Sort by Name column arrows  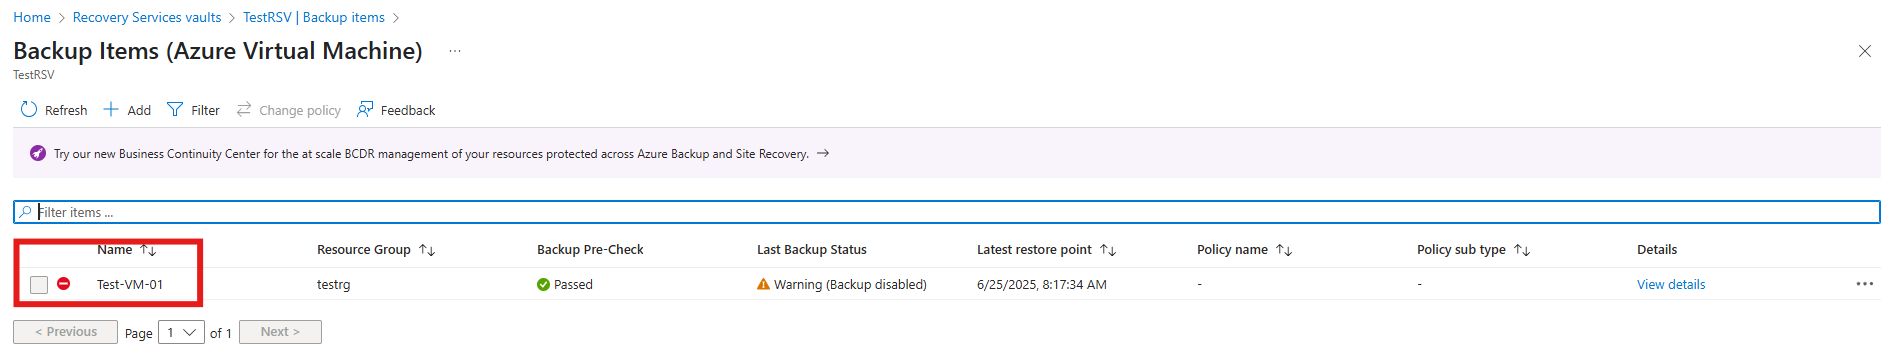[148, 250]
